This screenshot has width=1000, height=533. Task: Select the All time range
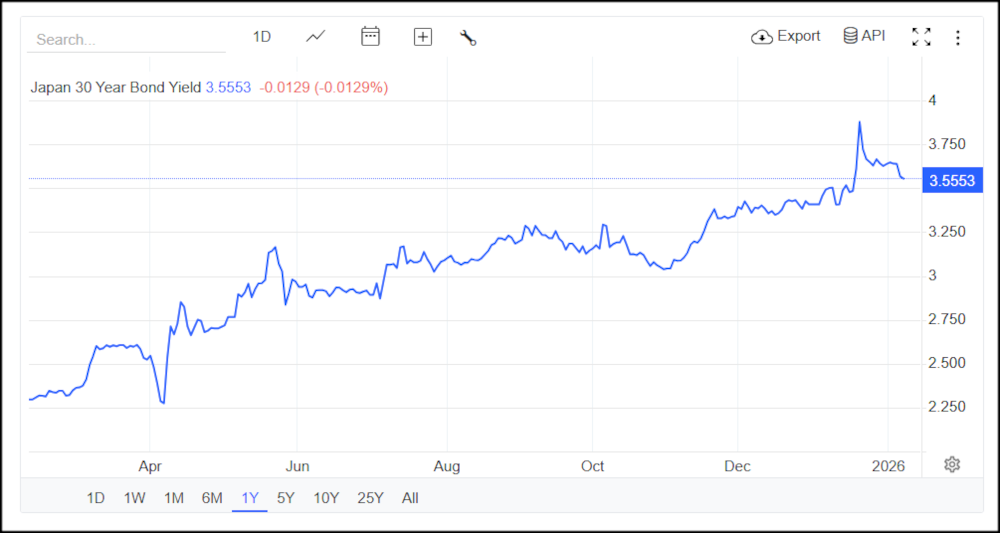click(410, 498)
